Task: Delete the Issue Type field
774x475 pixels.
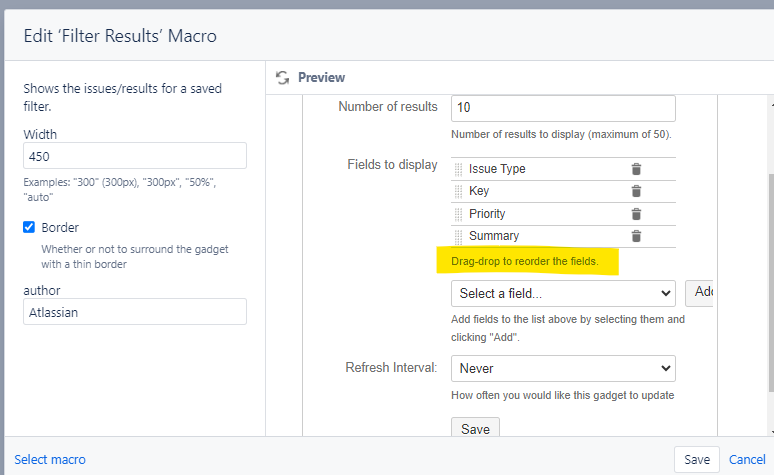Action: point(636,169)
